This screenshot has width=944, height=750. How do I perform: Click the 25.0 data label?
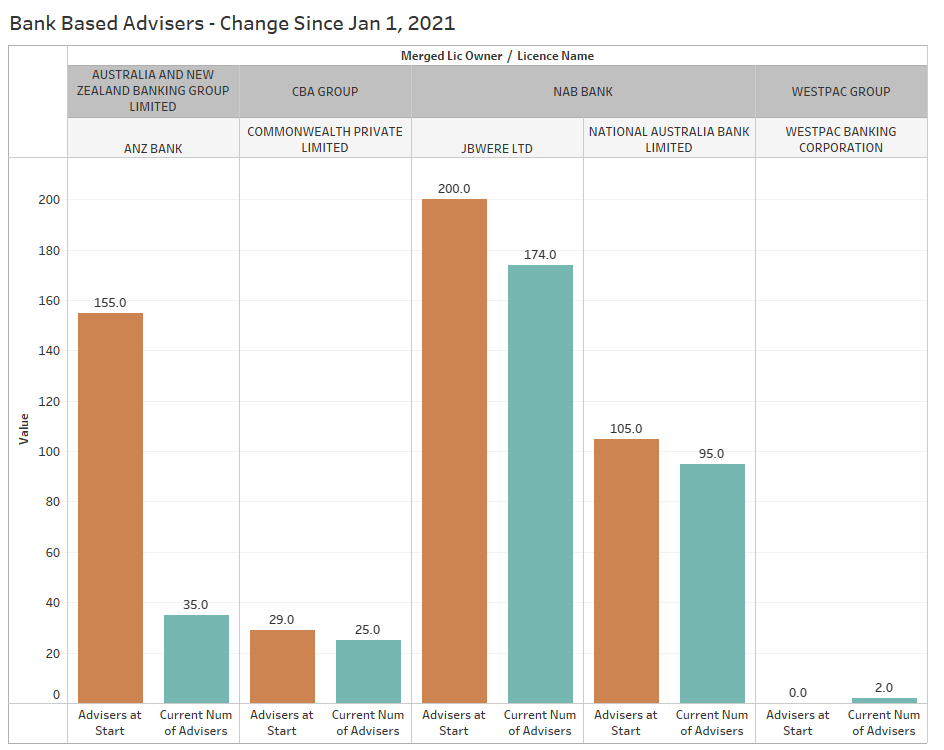pos(367,630)
